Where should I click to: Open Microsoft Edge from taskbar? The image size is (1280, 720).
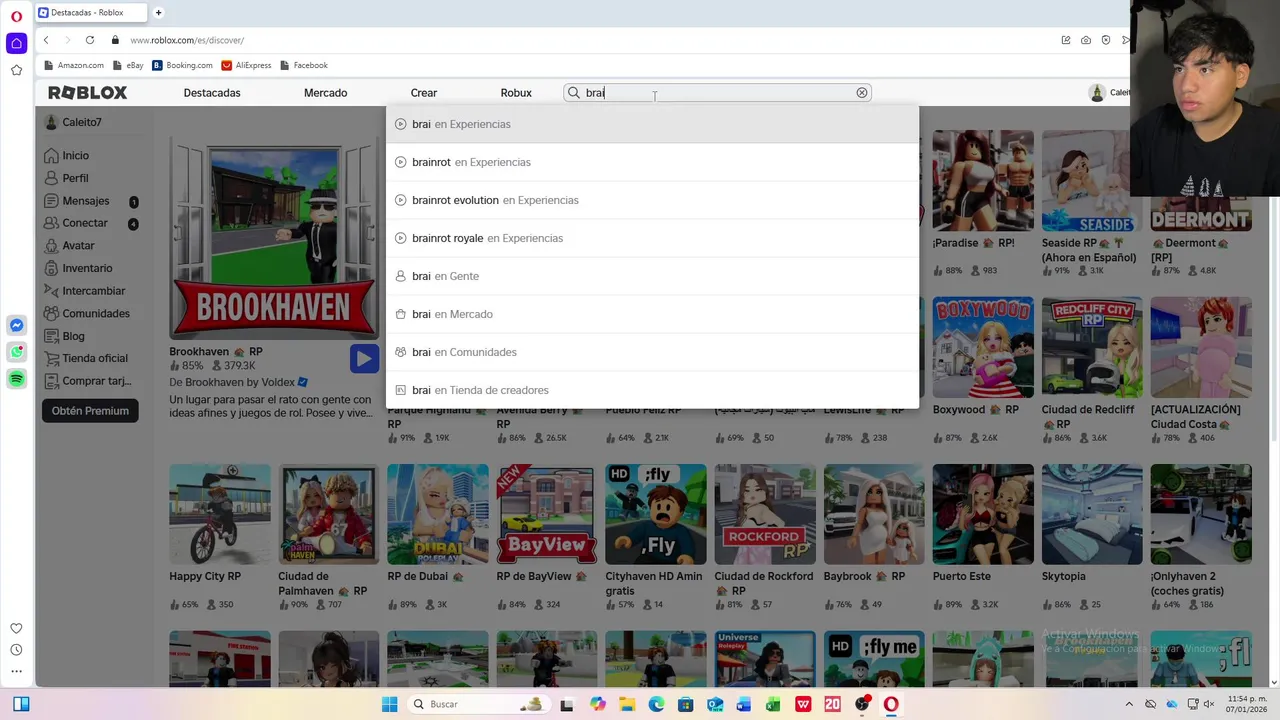point(656,704)
